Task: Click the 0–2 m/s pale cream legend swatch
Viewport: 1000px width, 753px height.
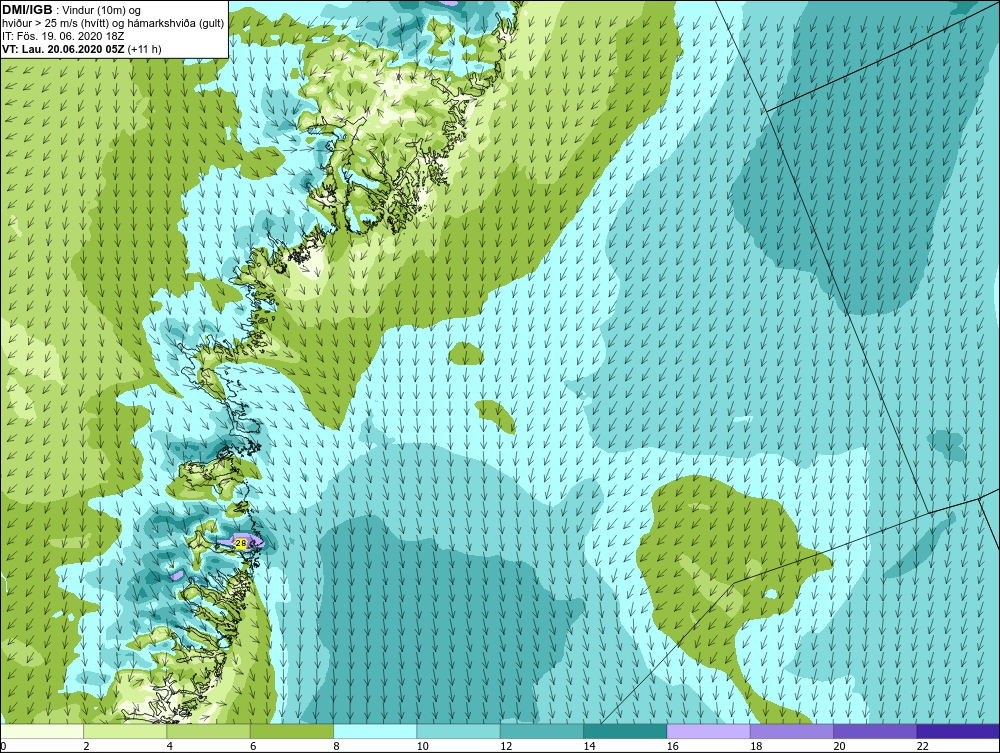Action: pos(42,731)
